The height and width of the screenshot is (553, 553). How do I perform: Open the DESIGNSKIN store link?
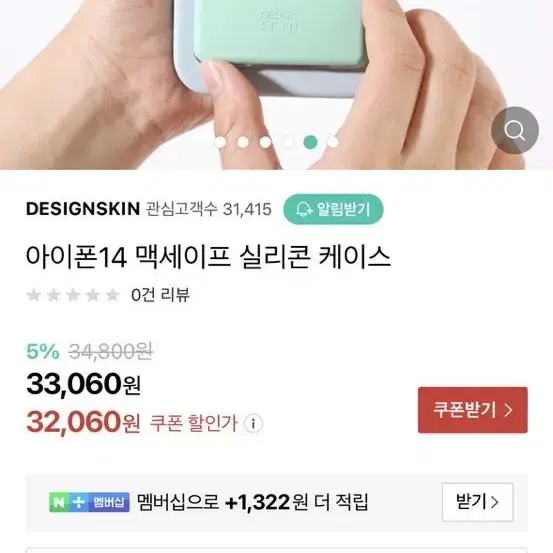(x=83, y=209)
